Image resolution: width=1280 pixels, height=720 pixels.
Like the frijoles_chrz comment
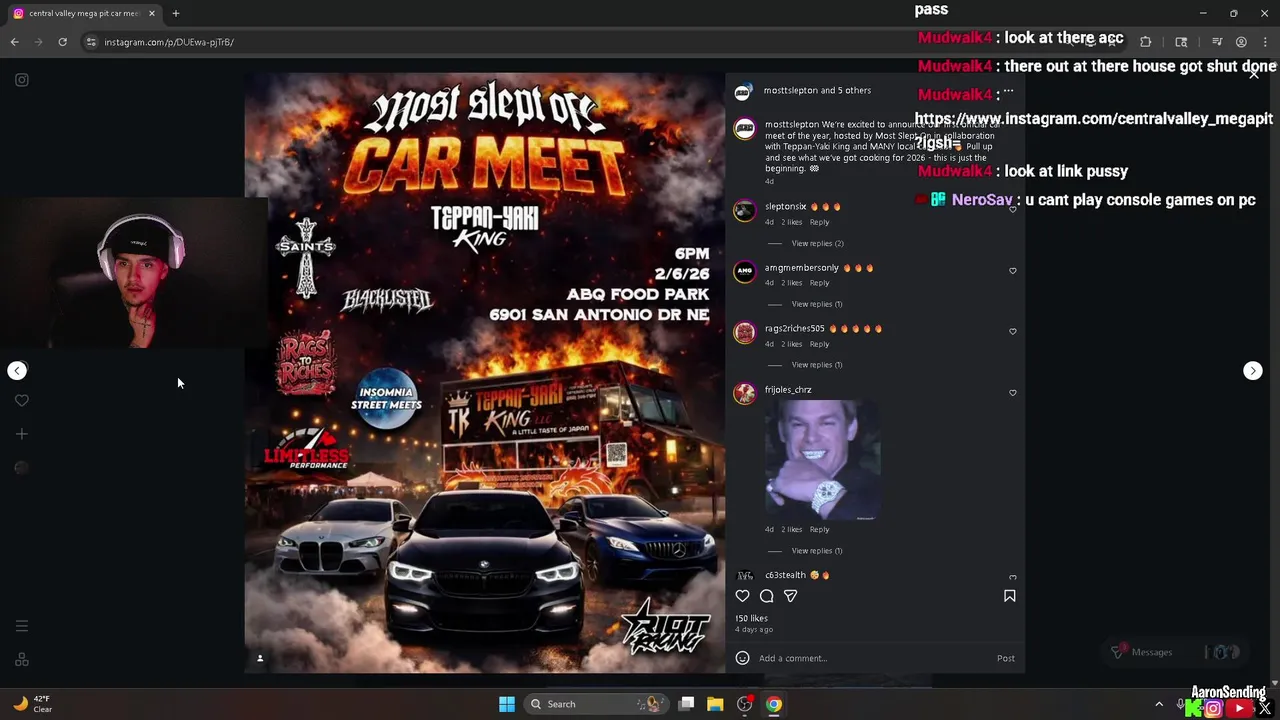pyautogui.click(x=1013, y=393)
